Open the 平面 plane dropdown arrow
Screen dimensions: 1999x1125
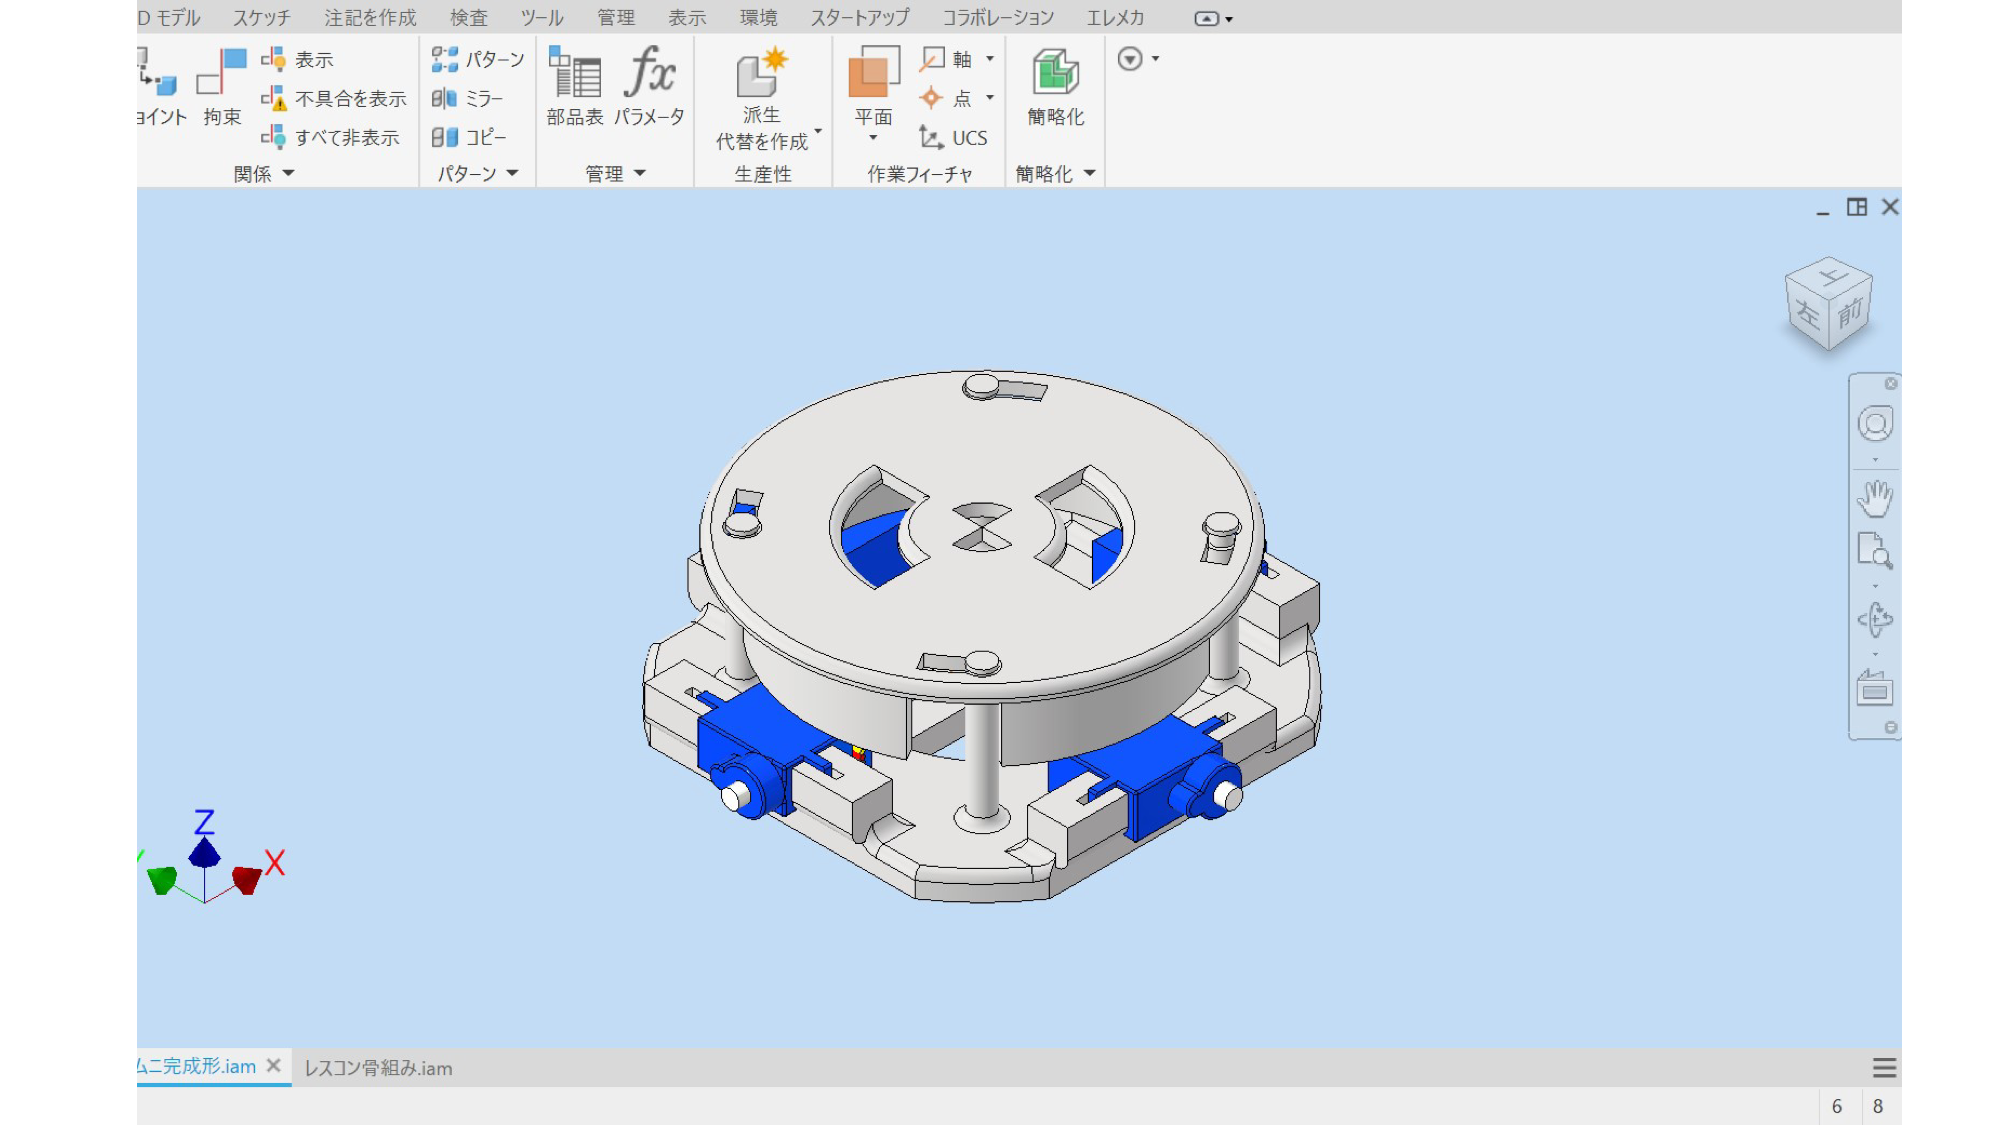coord(873,138)
